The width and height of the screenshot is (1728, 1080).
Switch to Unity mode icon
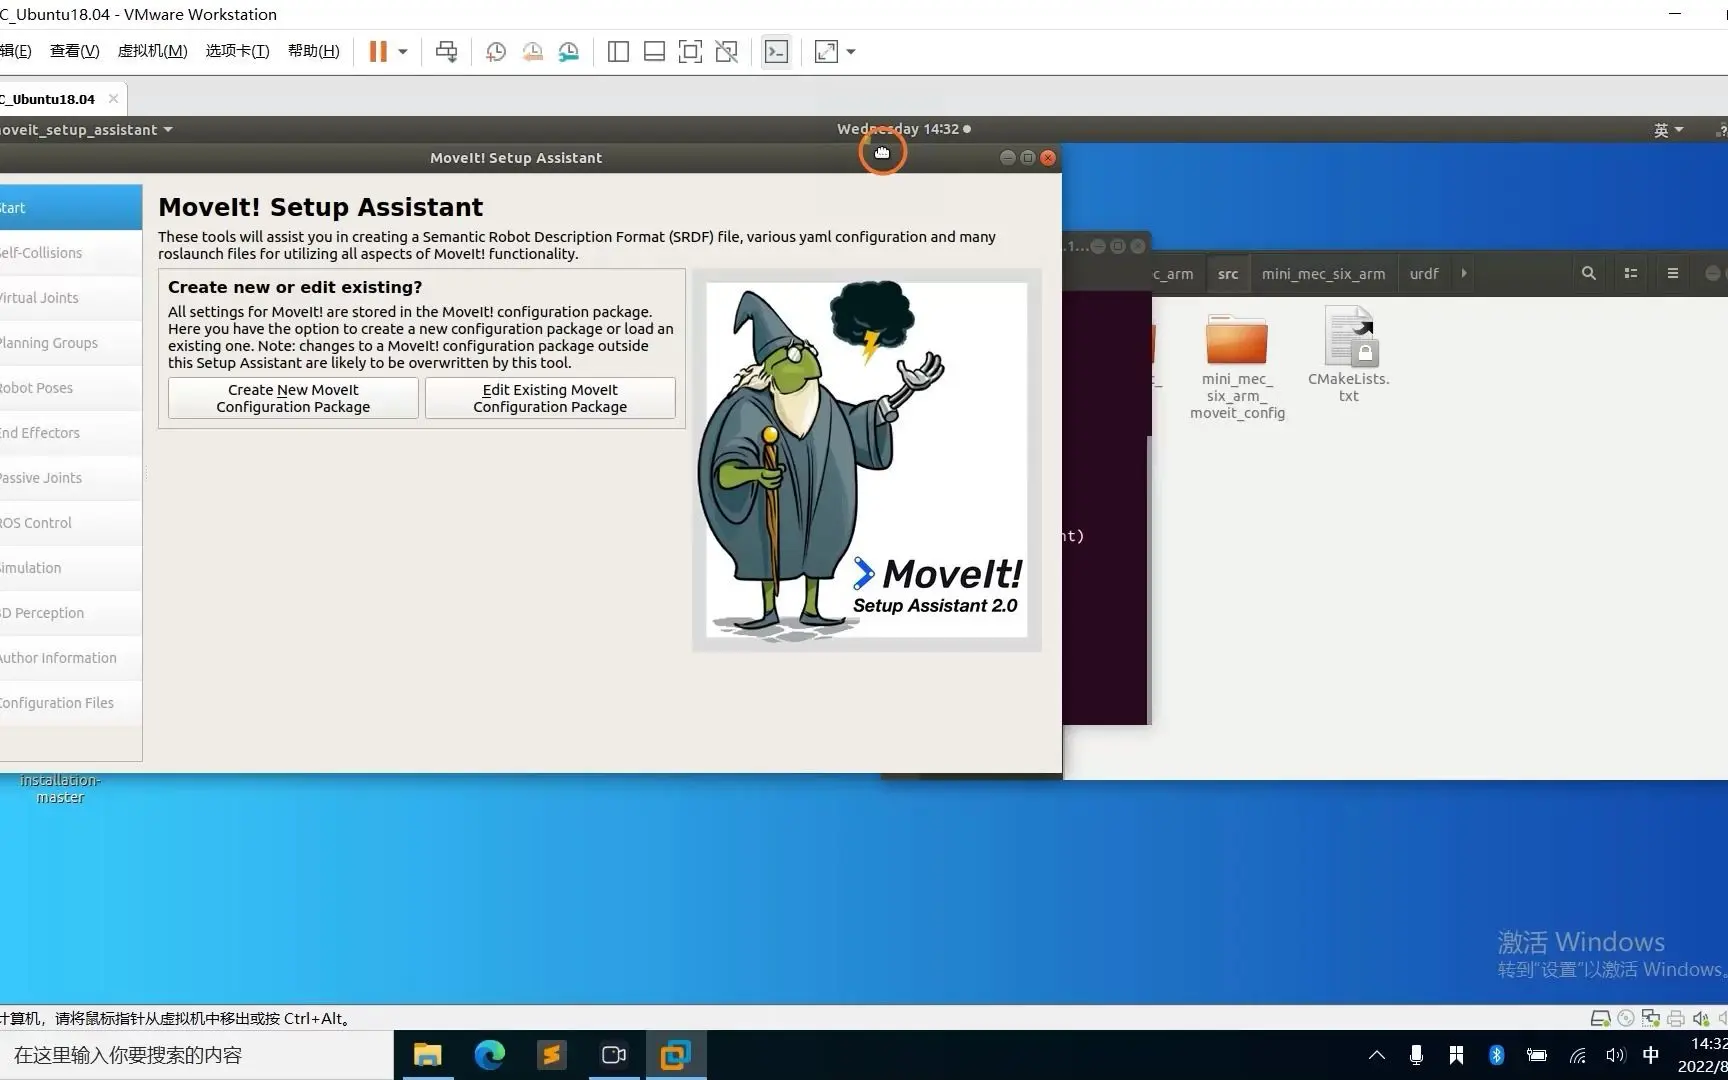click(727, 52)
